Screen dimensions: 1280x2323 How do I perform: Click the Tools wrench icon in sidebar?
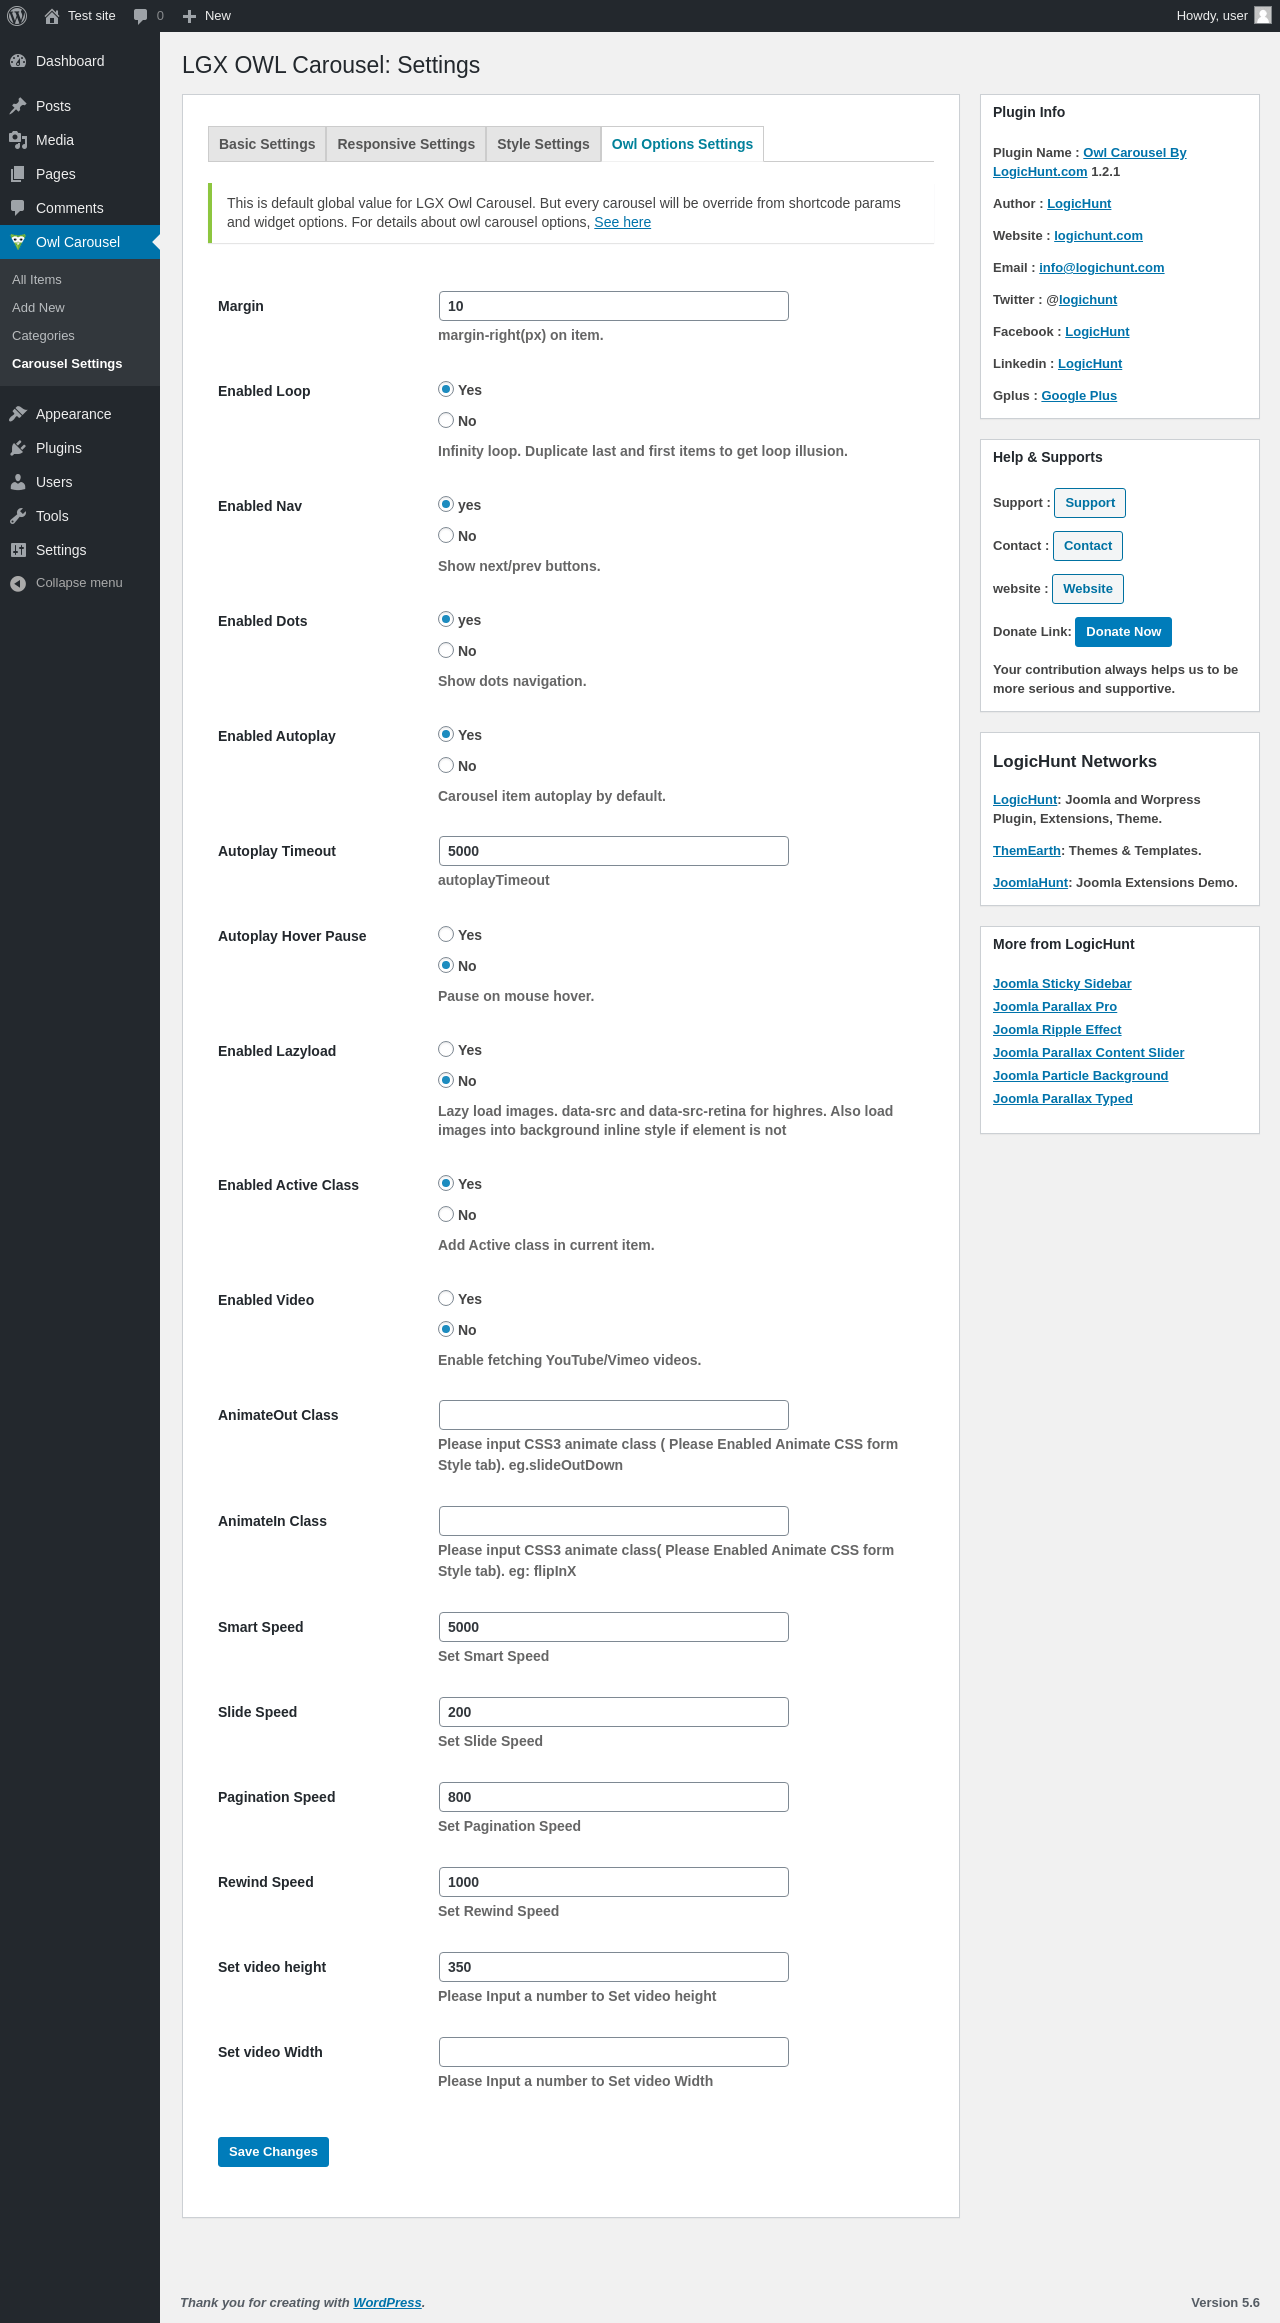point(18,516)
